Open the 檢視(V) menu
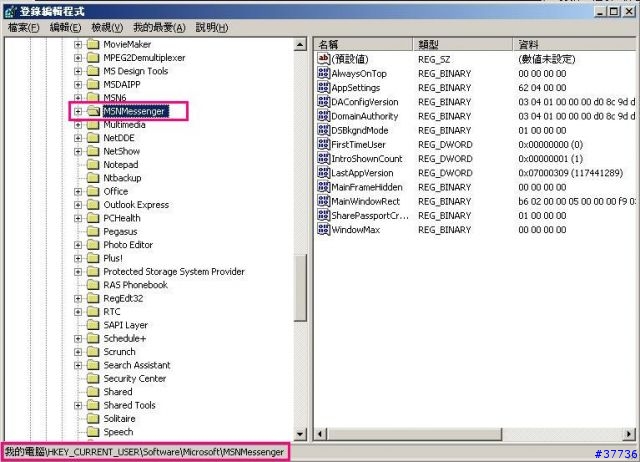The width and height of the screenshot is (640, 462). pyautogui.click(x=107, y=28)
